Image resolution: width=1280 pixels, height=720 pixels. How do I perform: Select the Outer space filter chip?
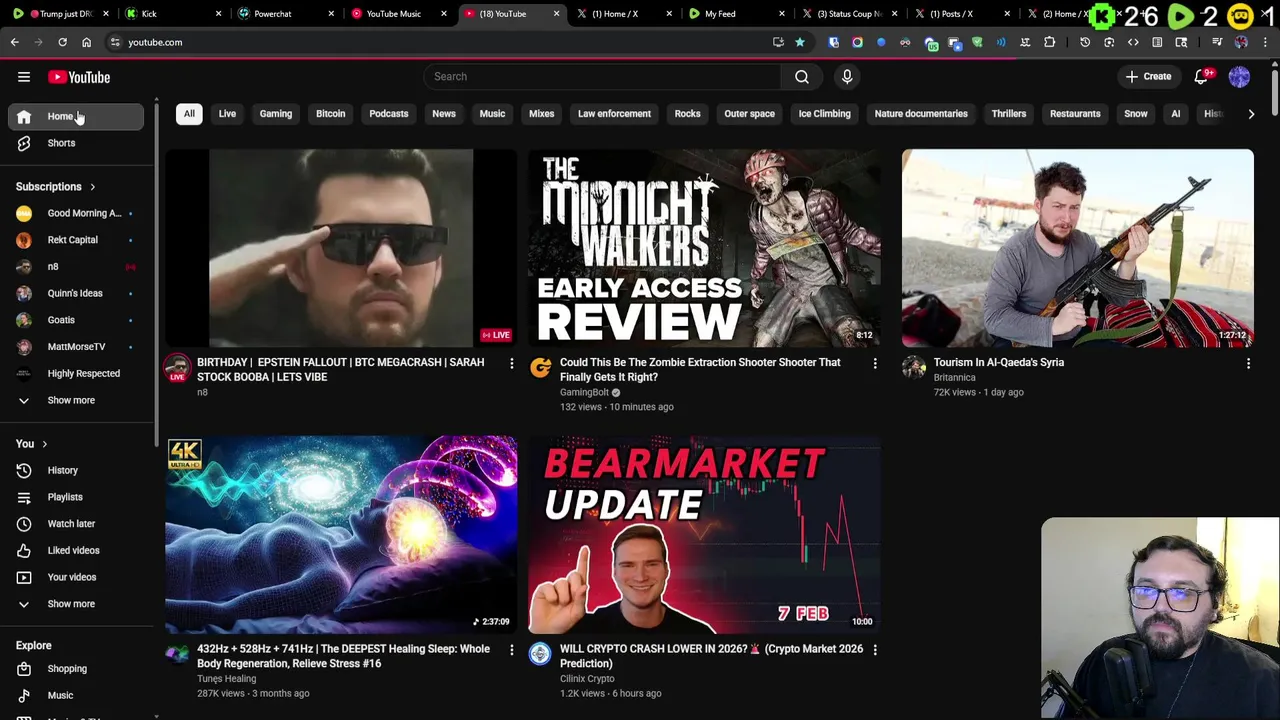point(749,114)
